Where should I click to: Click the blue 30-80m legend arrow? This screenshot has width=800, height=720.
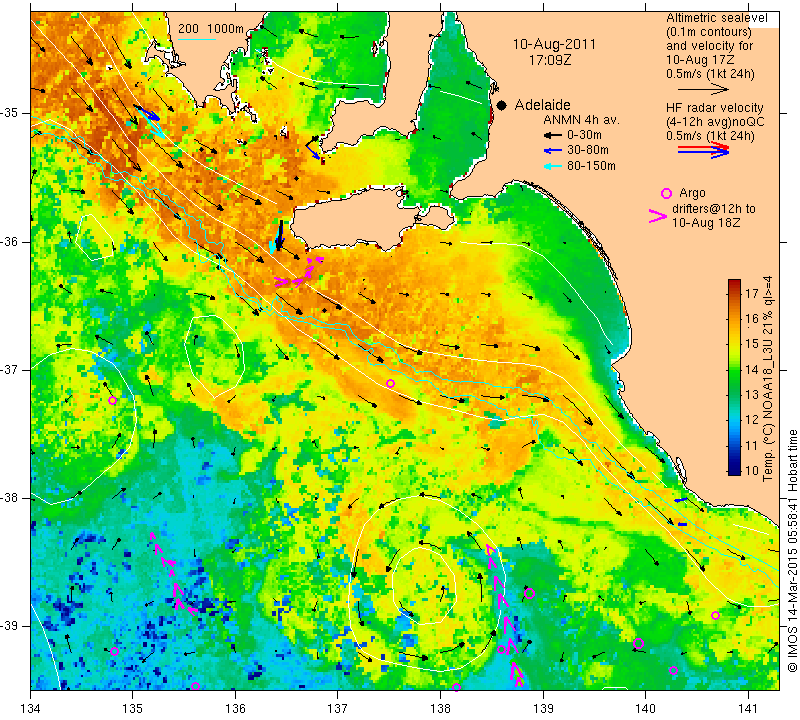tap(552, 151)
